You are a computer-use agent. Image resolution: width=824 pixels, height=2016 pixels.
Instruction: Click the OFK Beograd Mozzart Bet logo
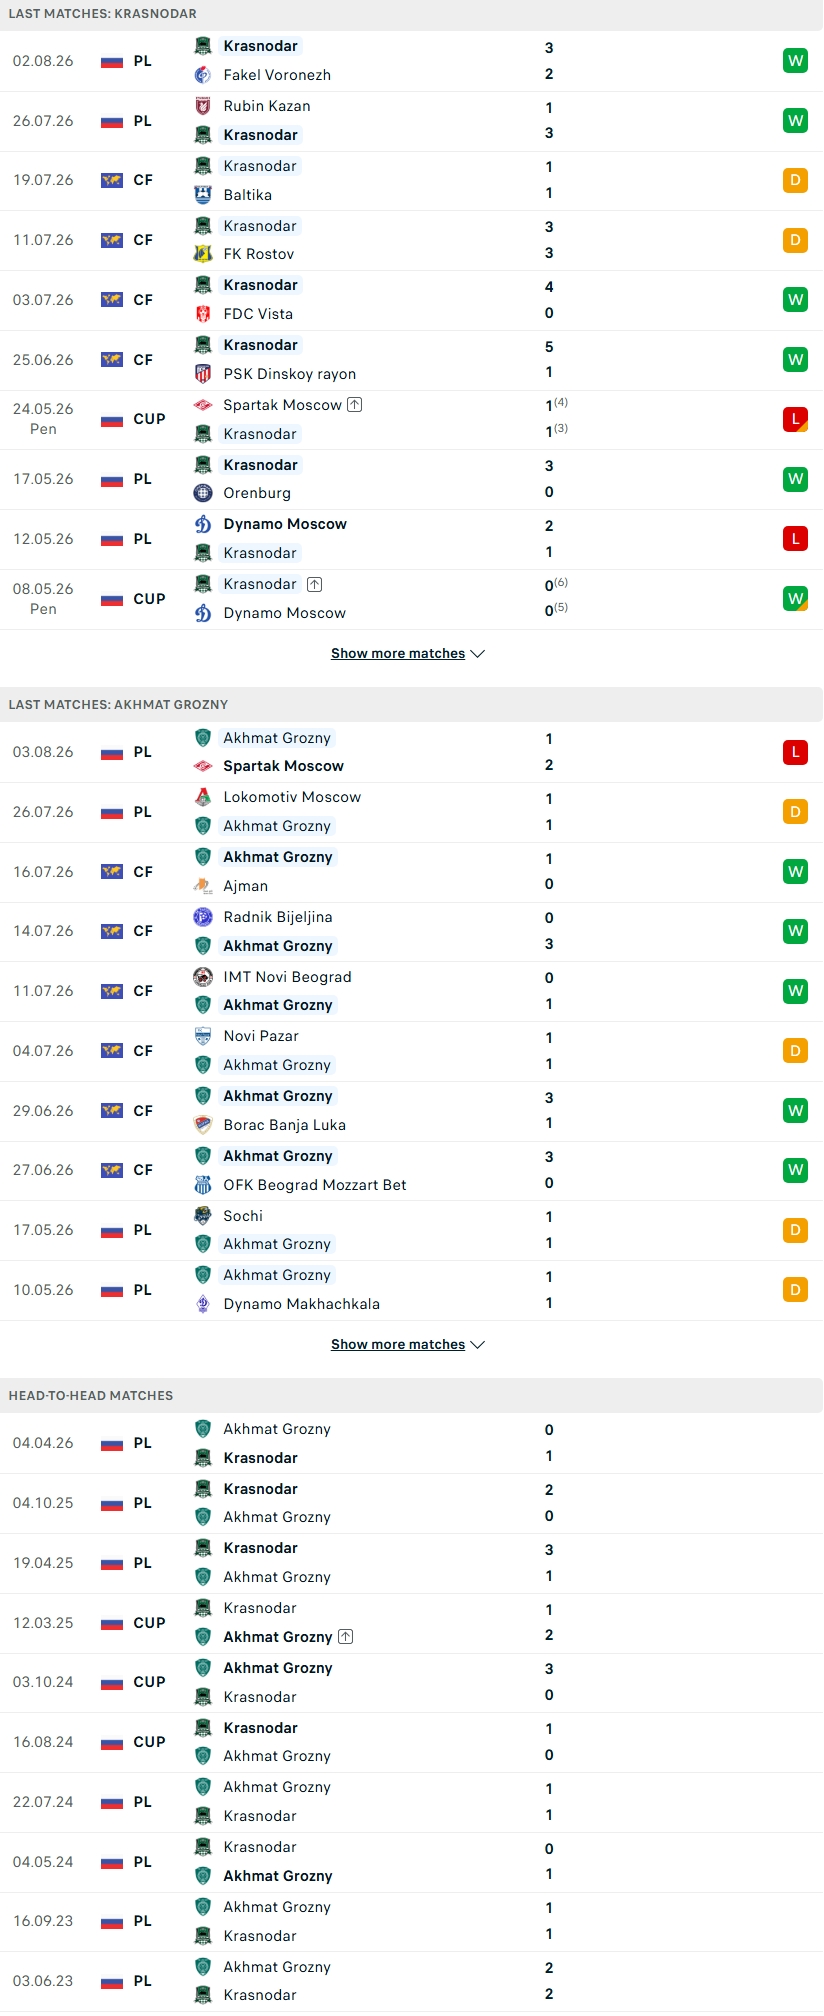(203, 1185)
